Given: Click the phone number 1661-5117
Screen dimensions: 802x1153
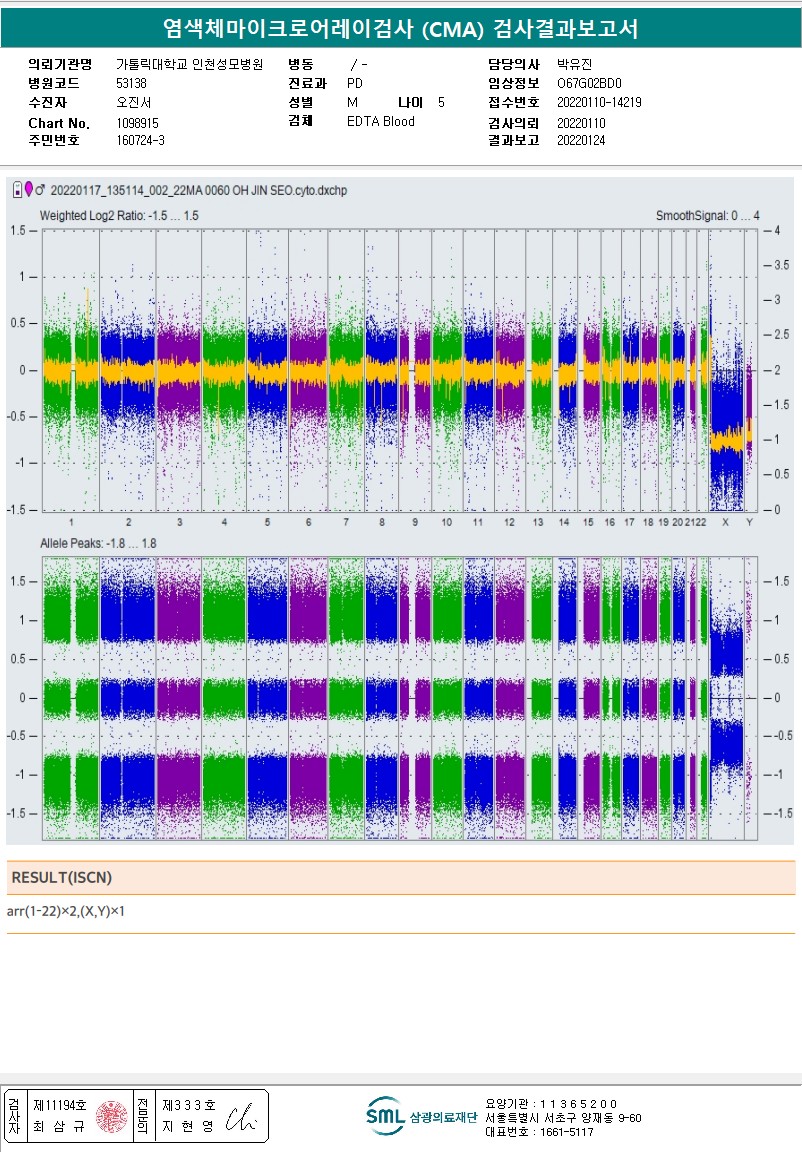Looking at the screenshot, I should point(567,1132).
